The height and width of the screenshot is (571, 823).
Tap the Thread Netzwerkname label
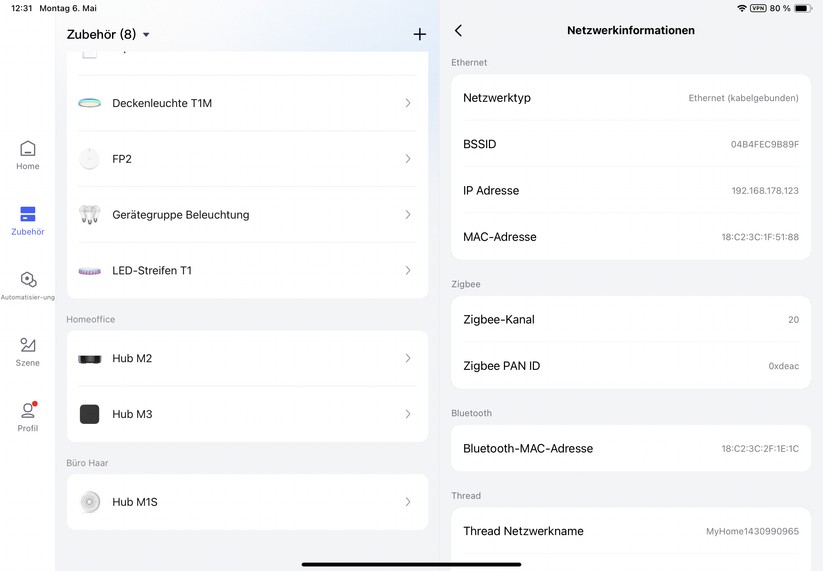coord(523,531)
